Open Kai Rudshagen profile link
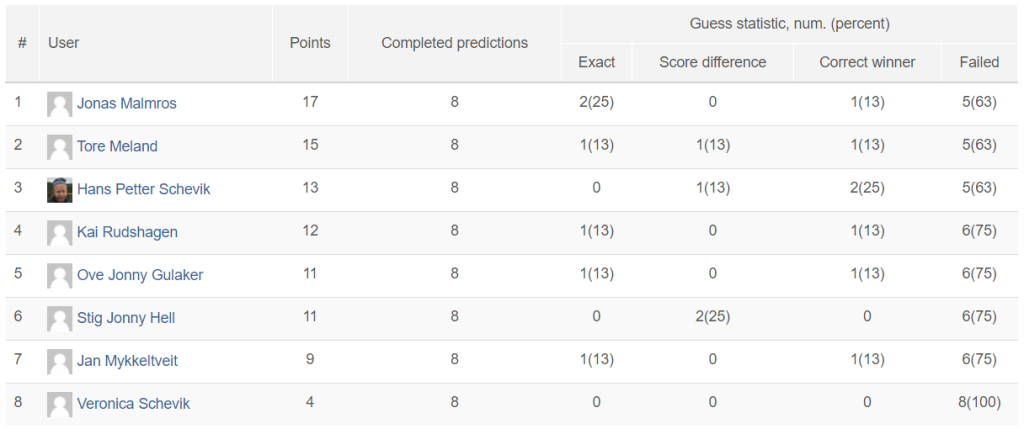The height and width of the screenshot is (429, 1024). pyautogui.click(x=127, y=232)
